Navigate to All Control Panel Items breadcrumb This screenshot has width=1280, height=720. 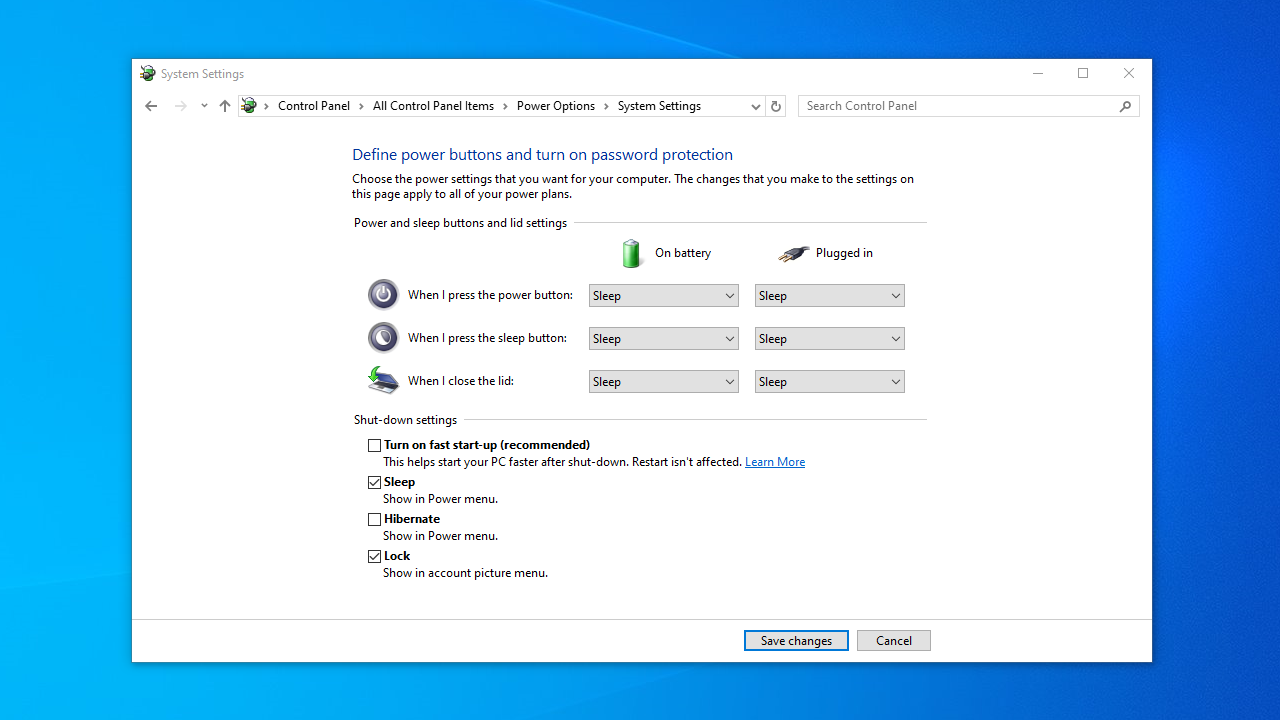(x=433, y=106)
